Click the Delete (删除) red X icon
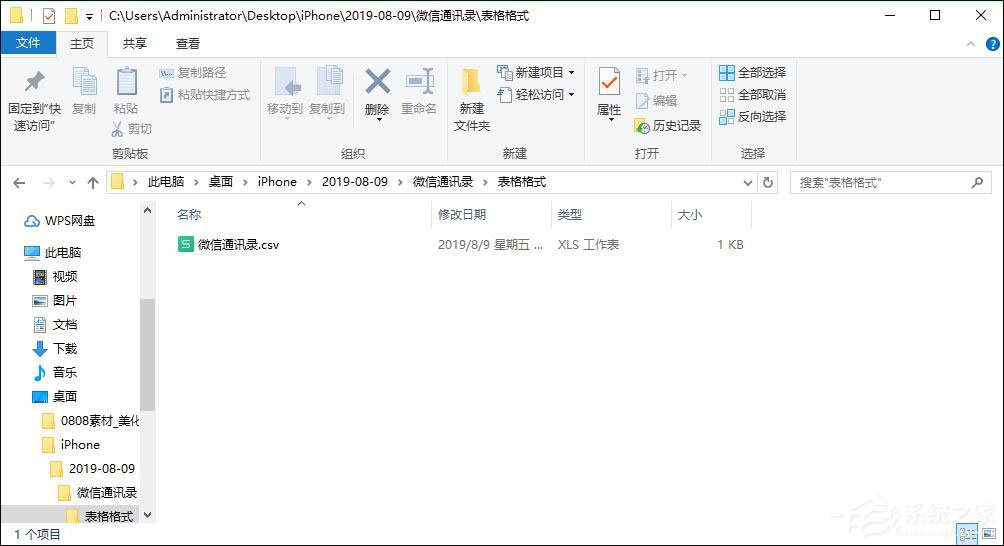 tap(377, 82)
